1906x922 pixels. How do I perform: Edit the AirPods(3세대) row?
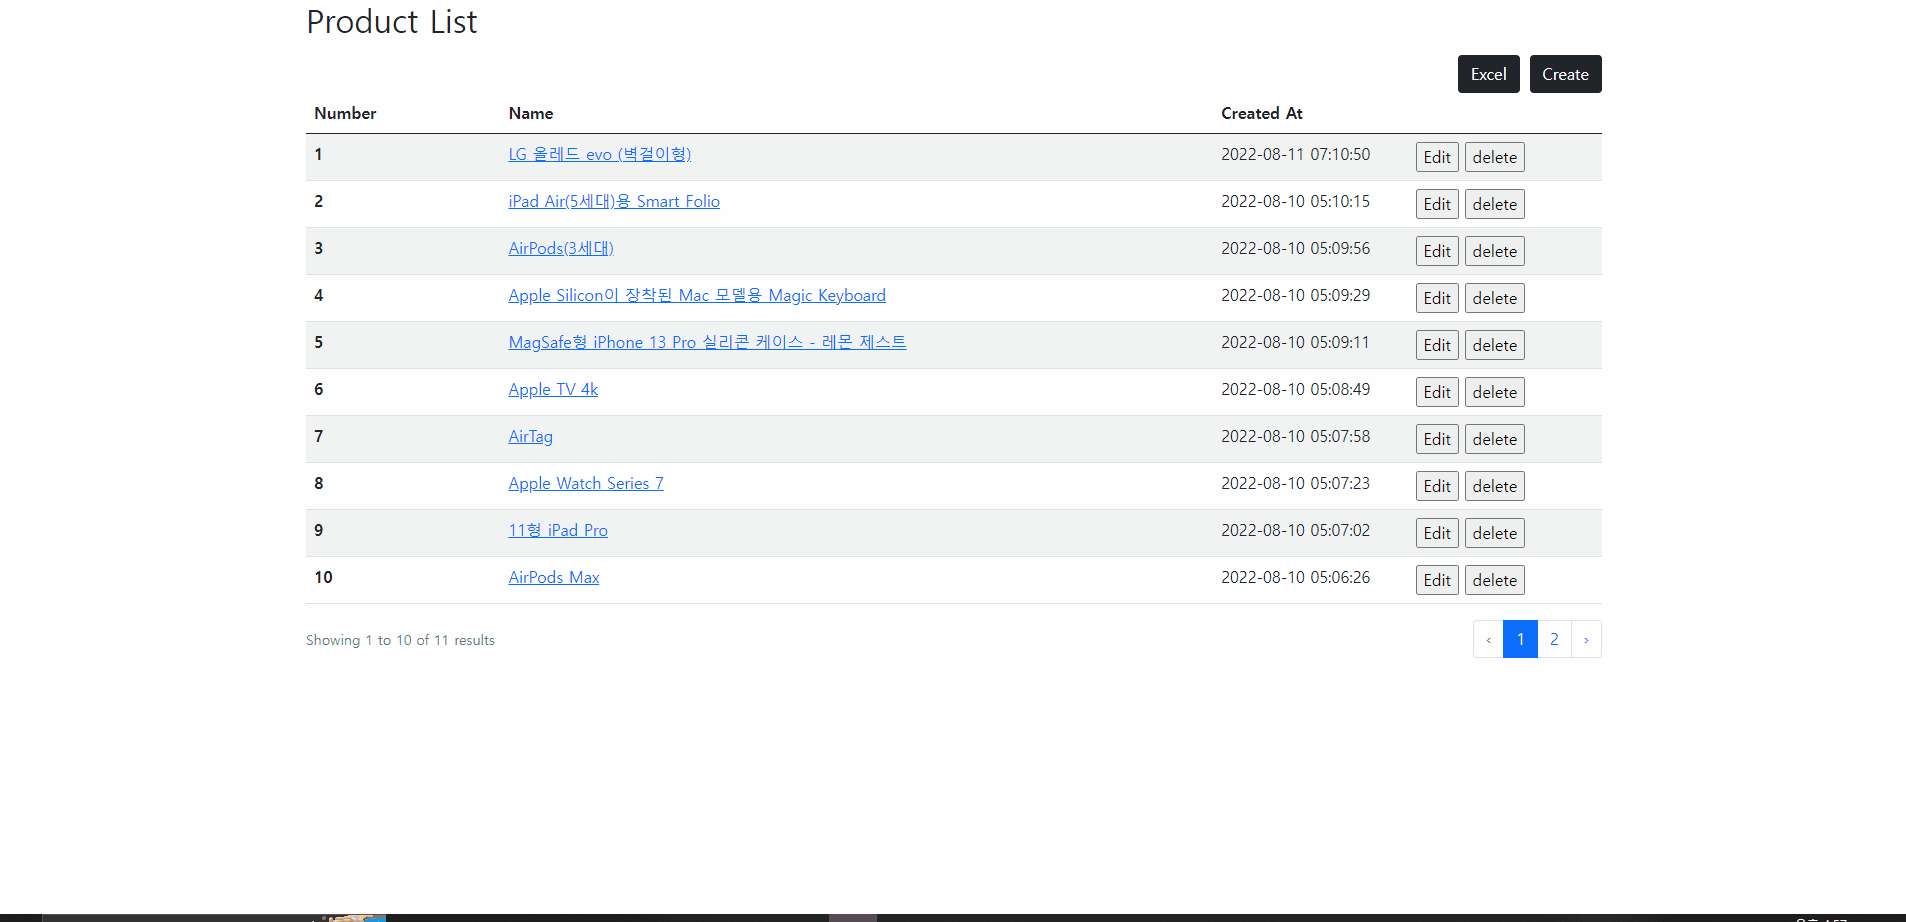point(1437,251)
